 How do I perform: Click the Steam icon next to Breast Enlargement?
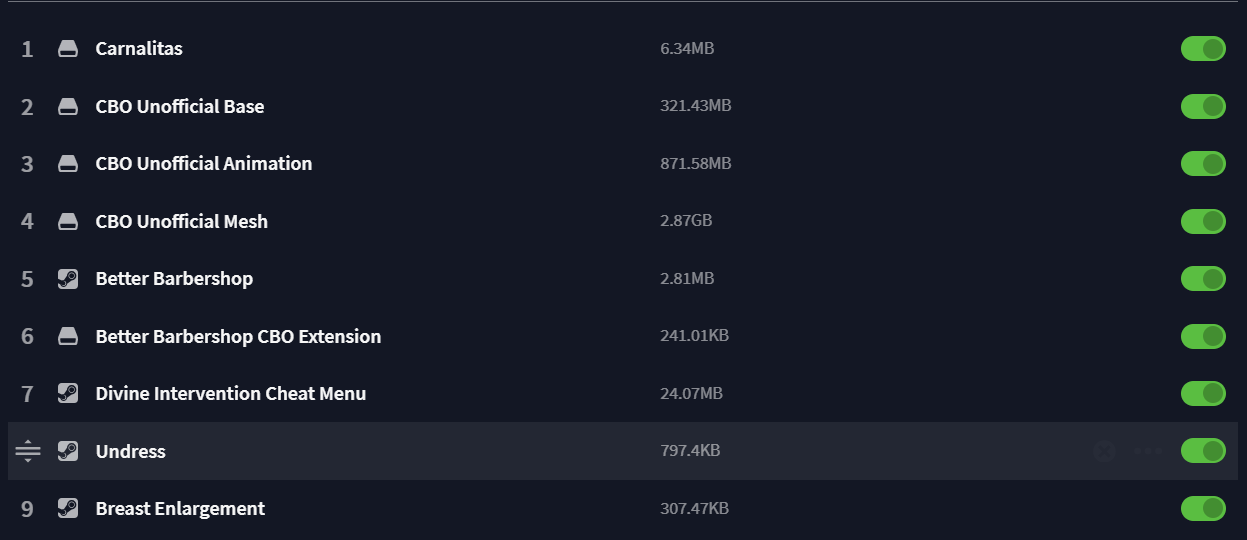tap(68, 509)
